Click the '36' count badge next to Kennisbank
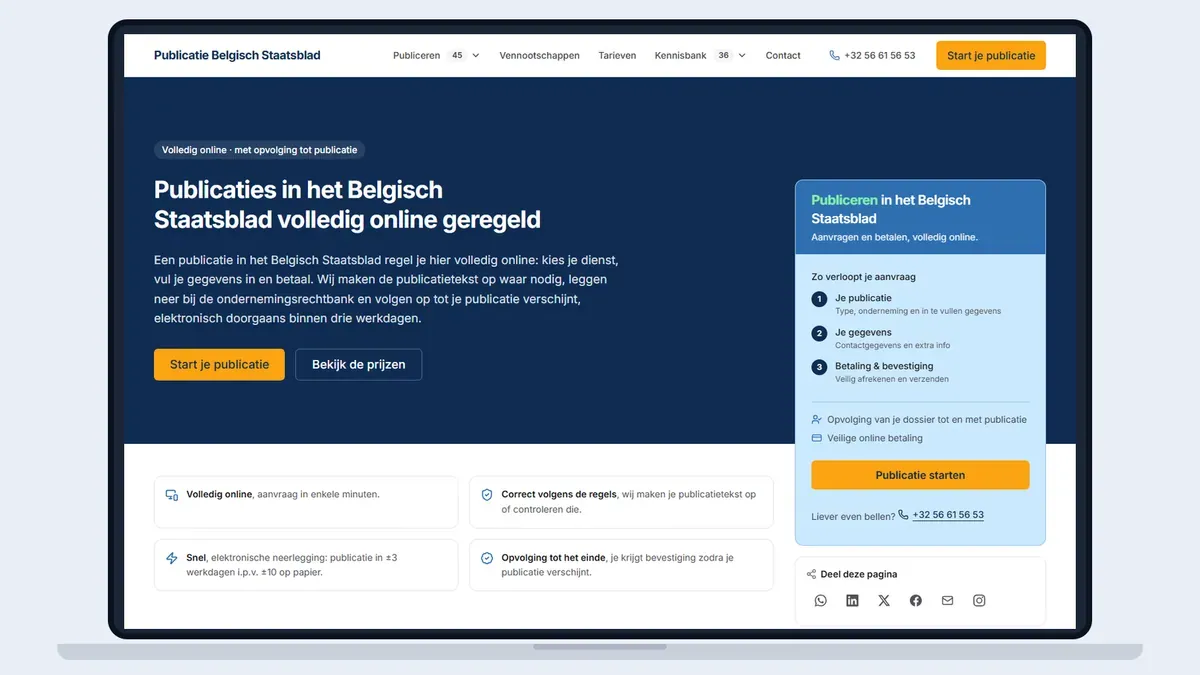The height and width of the screenshot is (675, 1200). [723, 56]
